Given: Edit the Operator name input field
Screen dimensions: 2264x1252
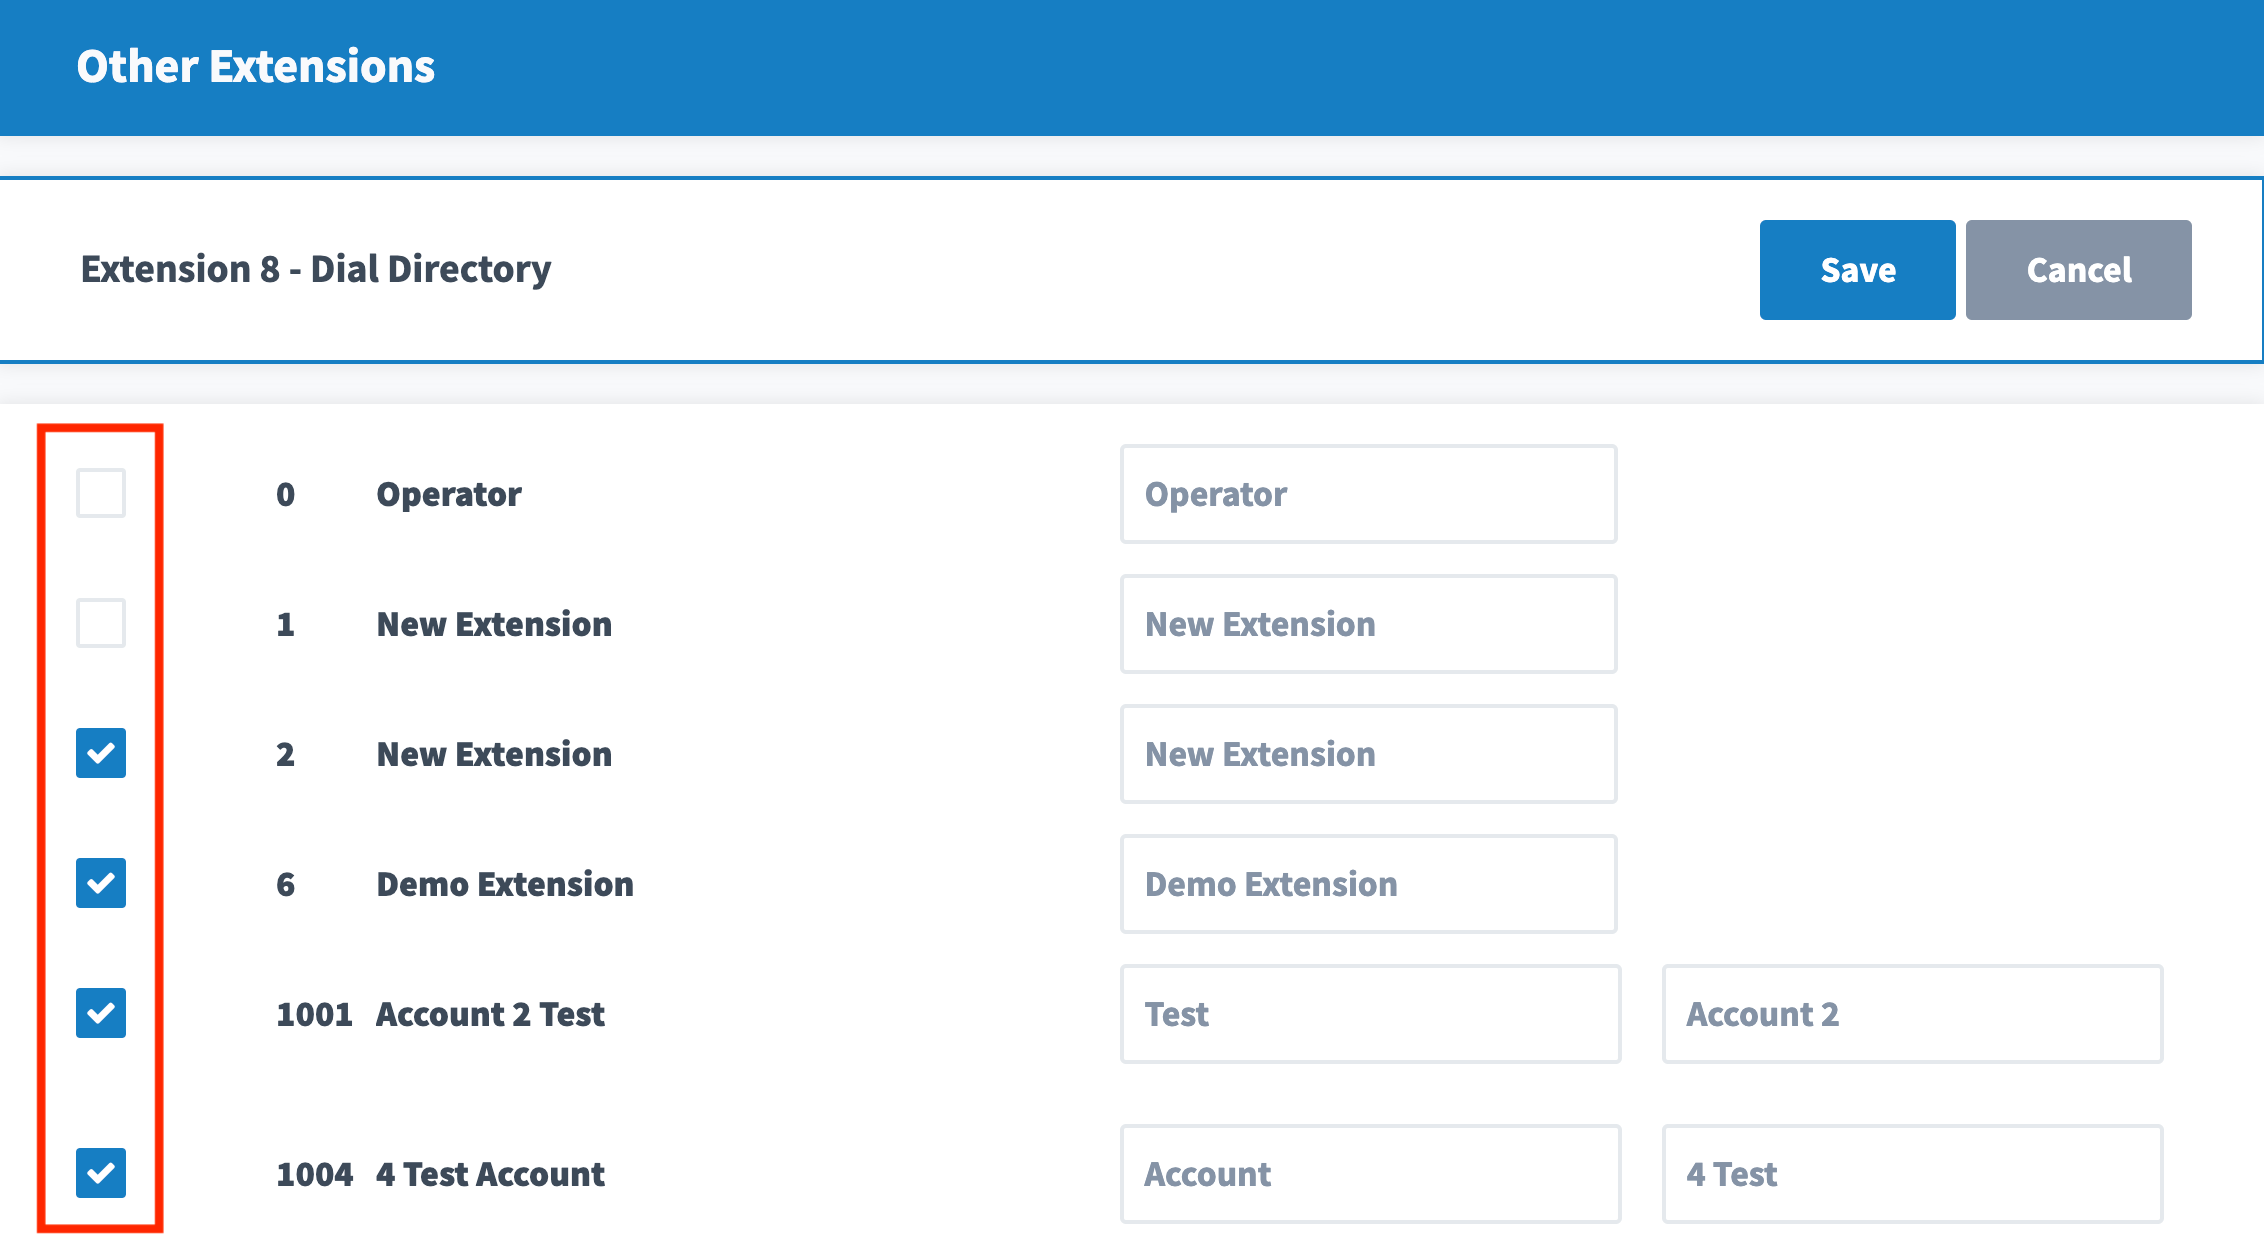Looking at the screenshot, I should [x=1369, y=494].
